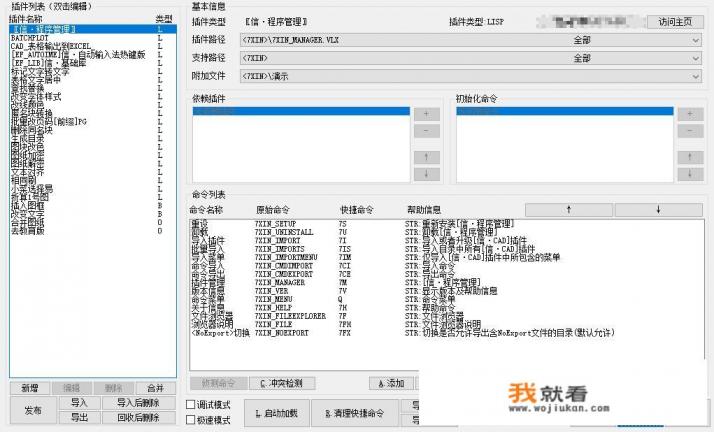Image resolution: width=714 pixels, height=432 pixels.
Task: Open the 支持路径 dropdown
Action: click(x=471, y=58)
